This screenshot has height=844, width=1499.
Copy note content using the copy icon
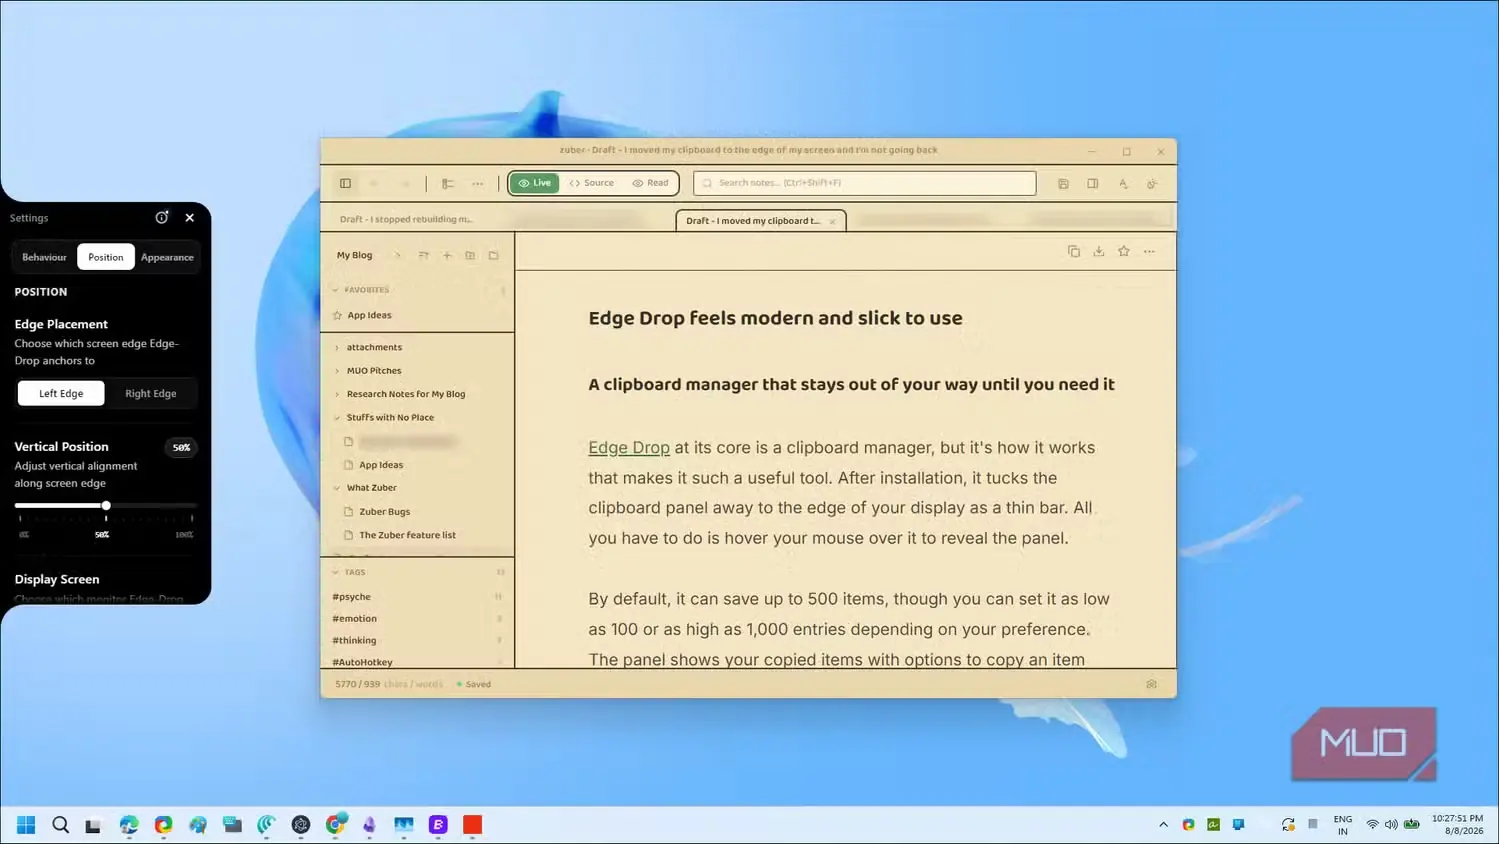(x=1074, y=251)
